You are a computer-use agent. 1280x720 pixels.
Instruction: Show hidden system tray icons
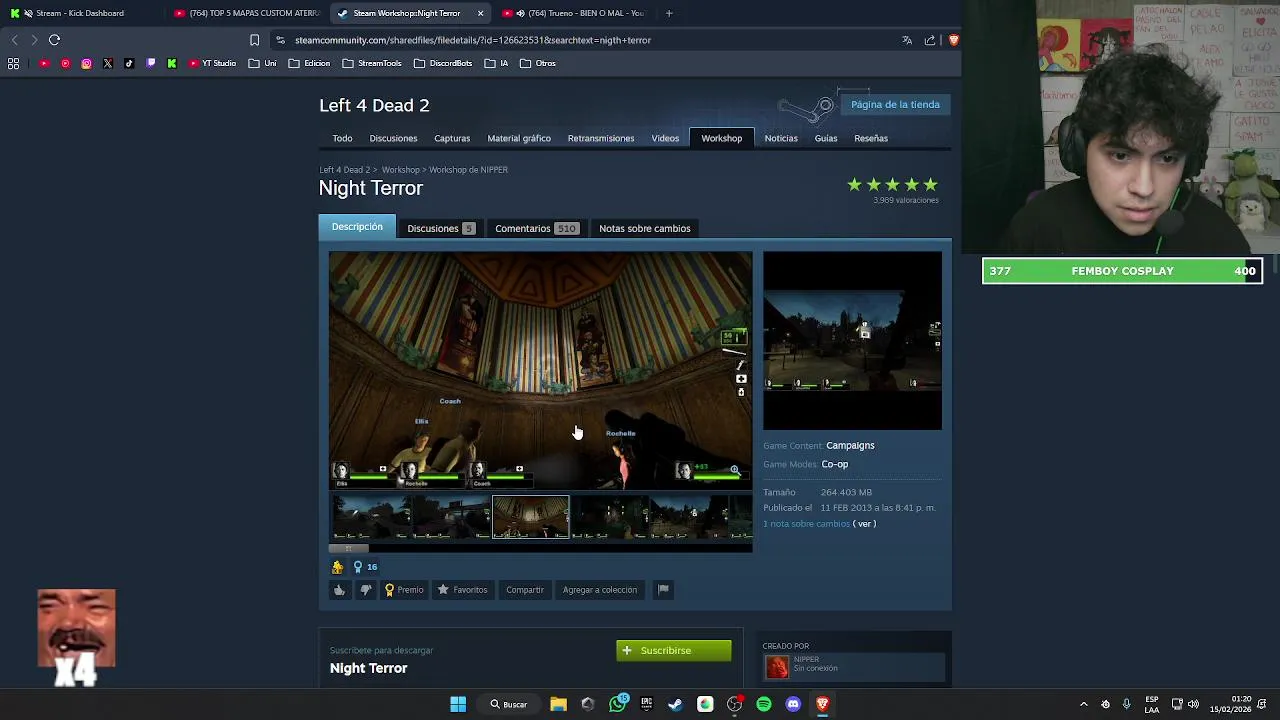point(1083,704)
